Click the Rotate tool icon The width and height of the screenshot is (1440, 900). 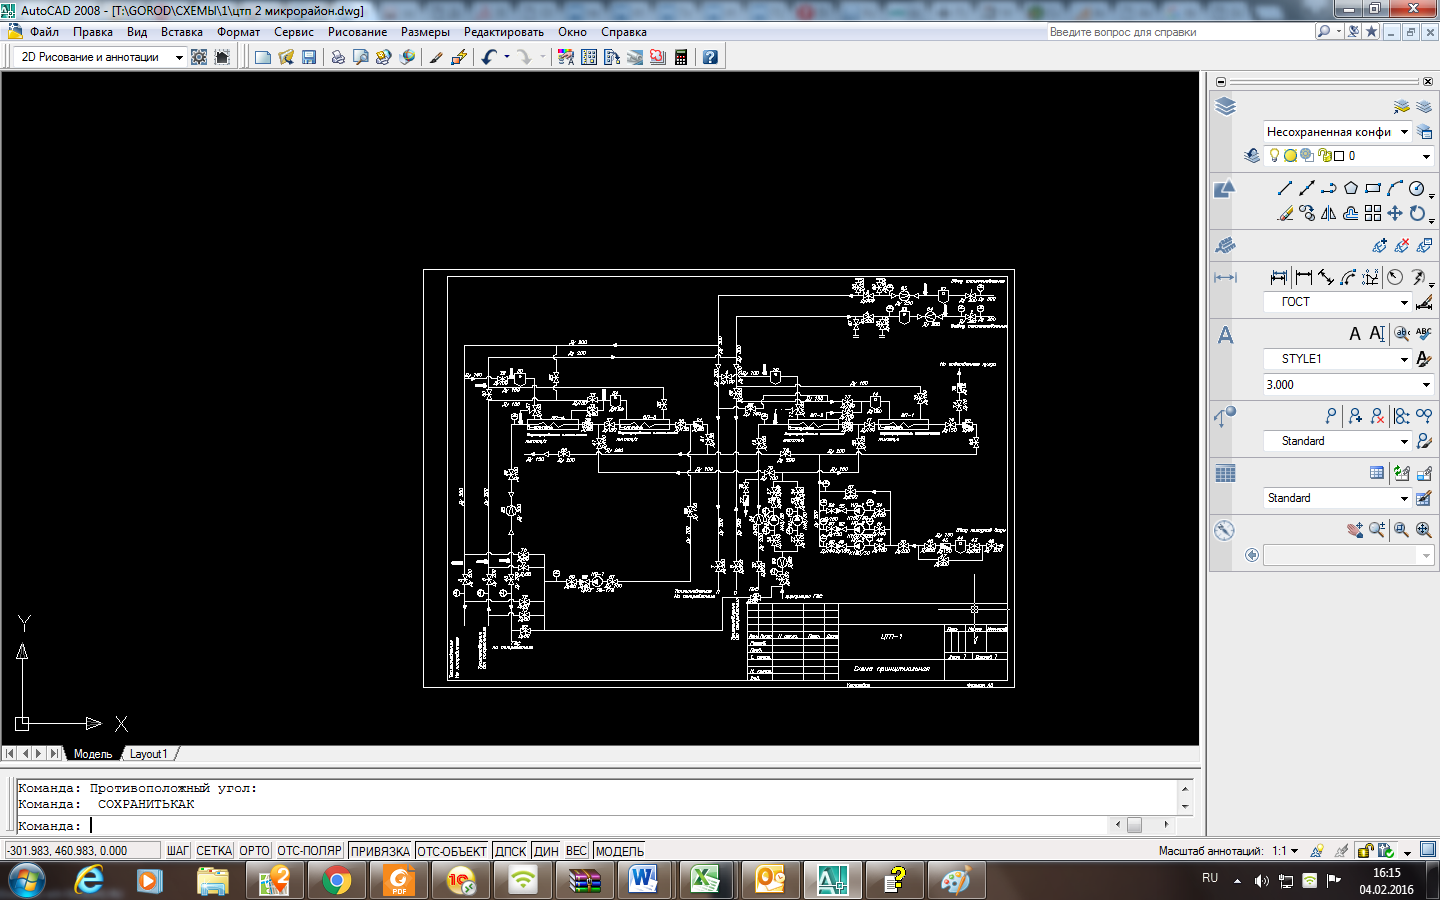[x=1417, y=213]
